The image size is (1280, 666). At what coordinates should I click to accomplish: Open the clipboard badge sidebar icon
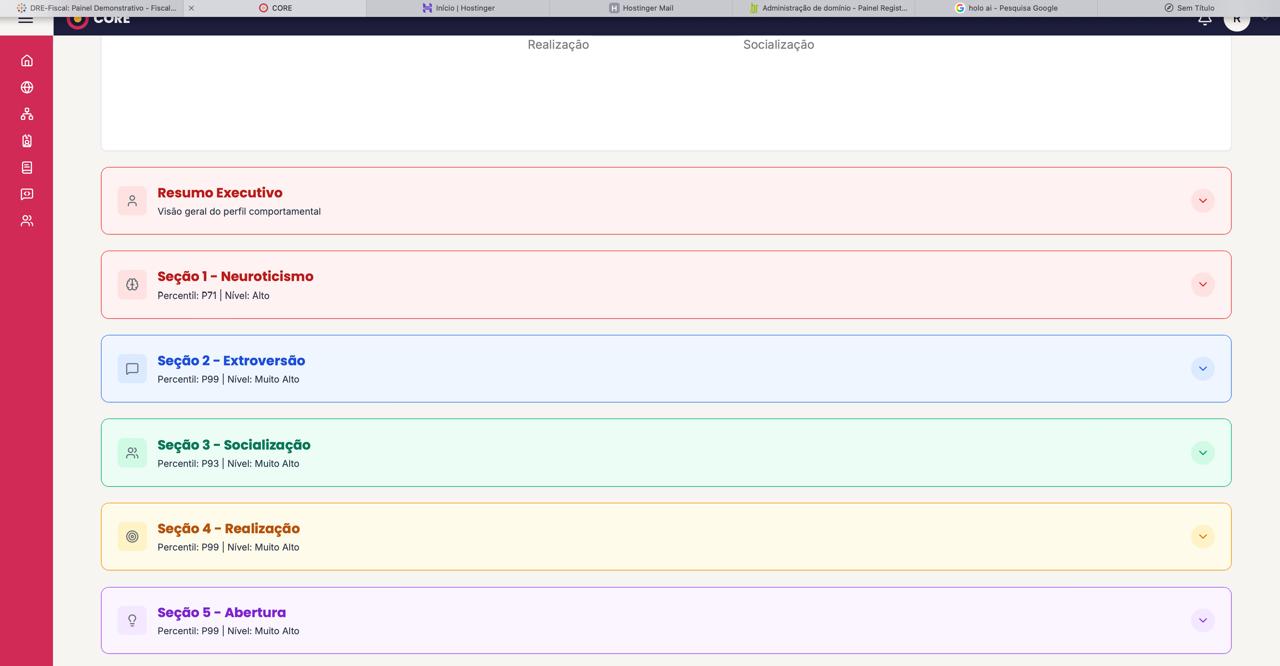[27, 141]
